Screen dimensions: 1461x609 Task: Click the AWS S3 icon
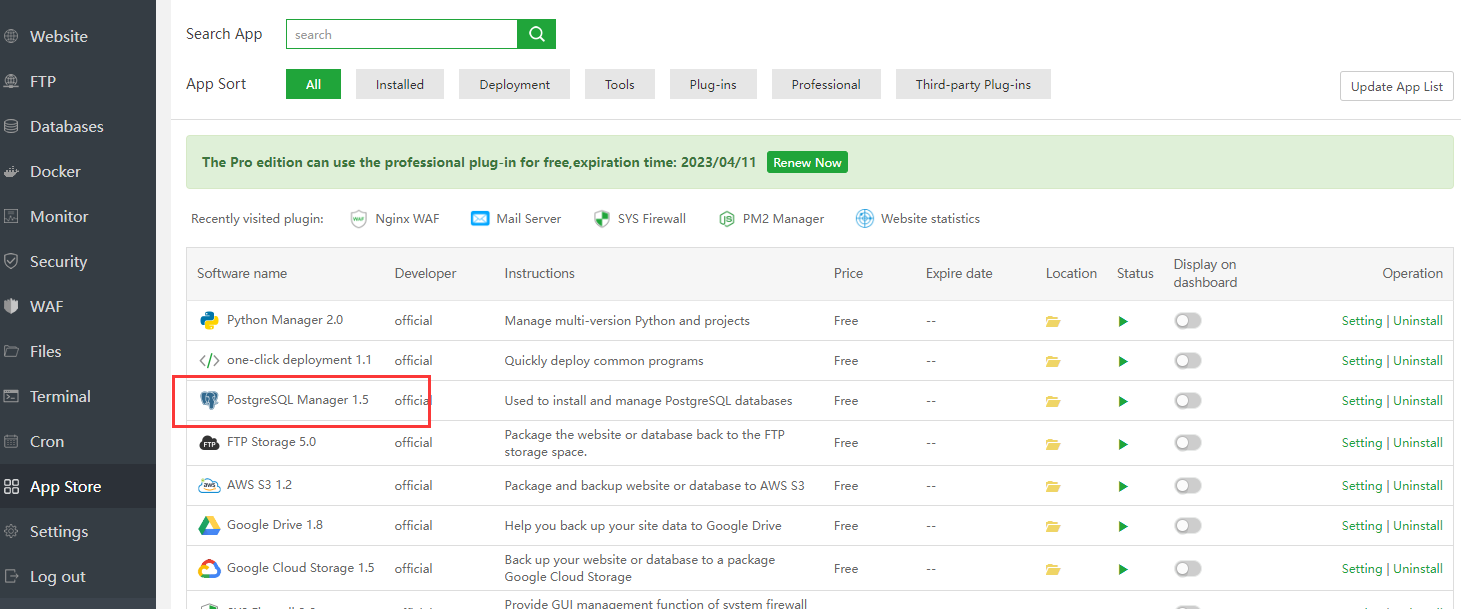pos(209,486)
